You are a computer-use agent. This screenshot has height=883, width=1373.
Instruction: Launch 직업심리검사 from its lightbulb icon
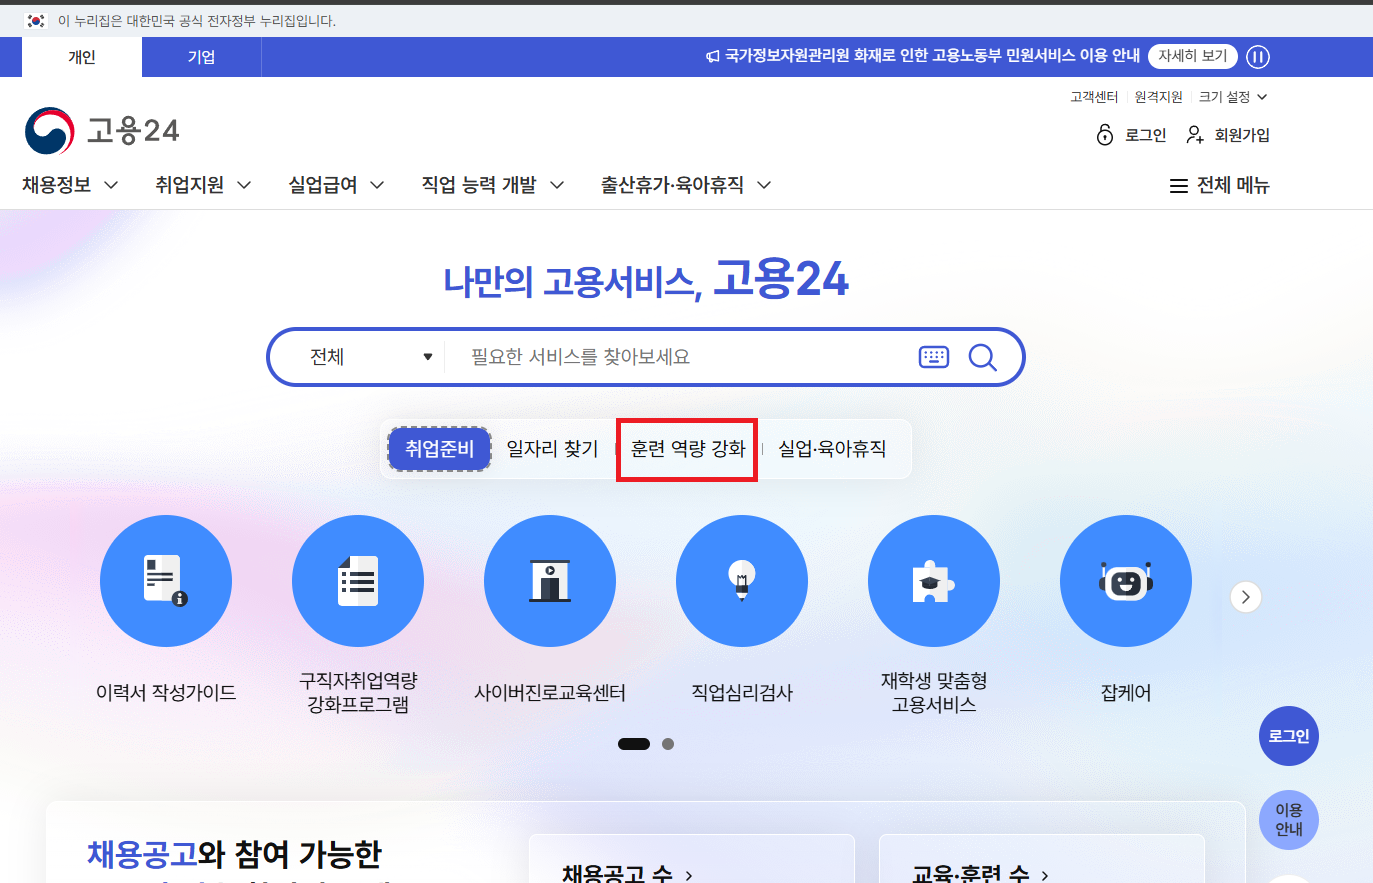[x=742, y=580]
